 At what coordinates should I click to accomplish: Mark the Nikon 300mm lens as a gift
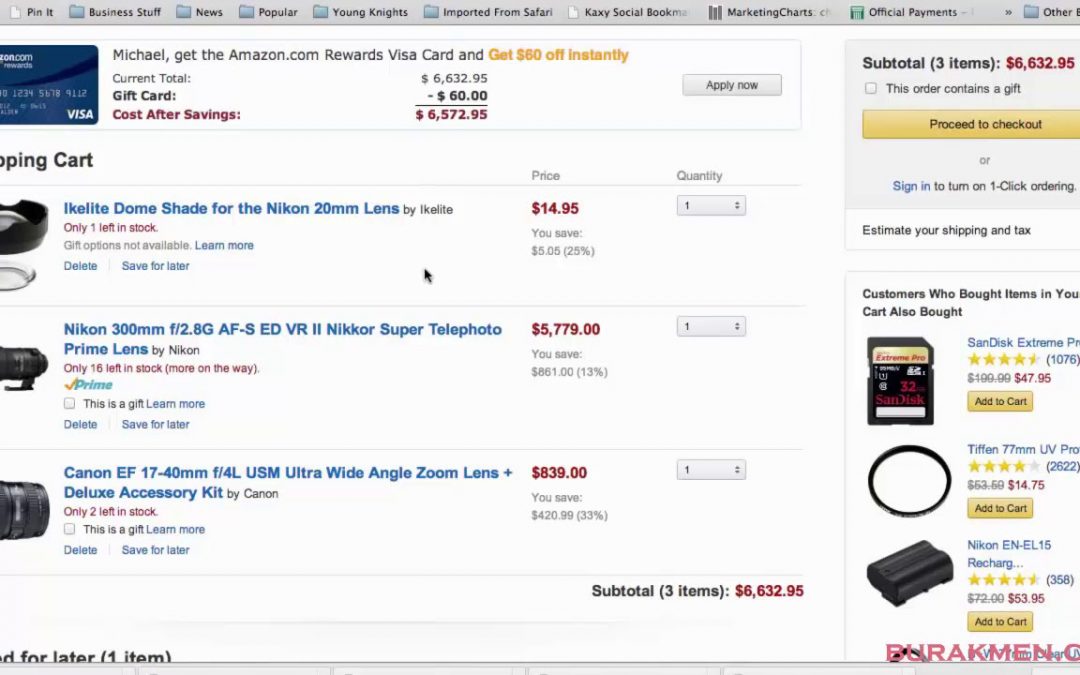click(x=70, y=403)
